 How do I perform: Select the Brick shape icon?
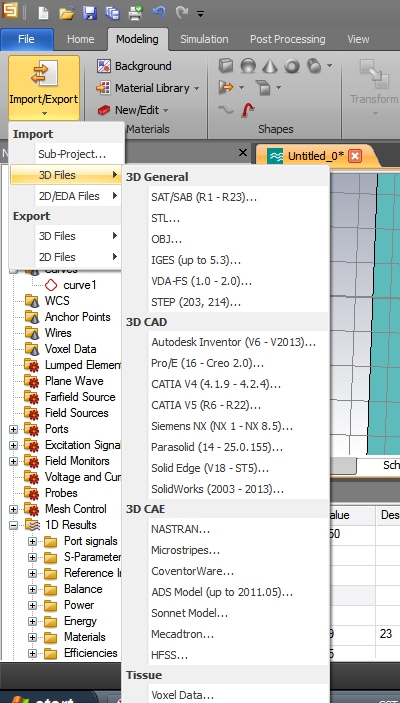pos(226,66)
